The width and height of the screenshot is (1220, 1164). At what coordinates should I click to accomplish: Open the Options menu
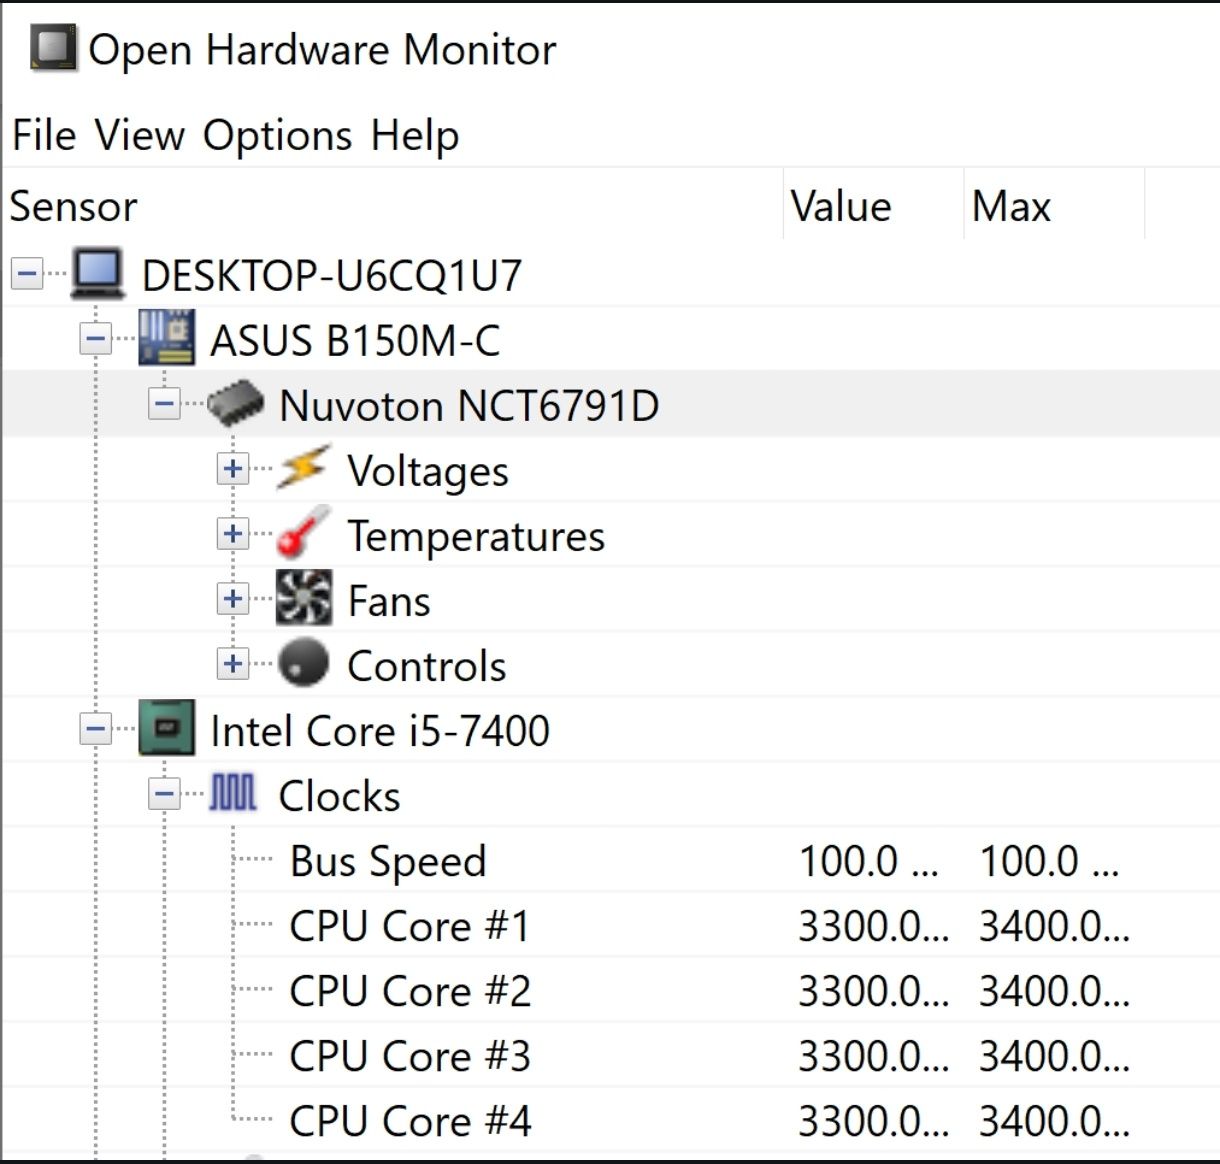[277, 135]
